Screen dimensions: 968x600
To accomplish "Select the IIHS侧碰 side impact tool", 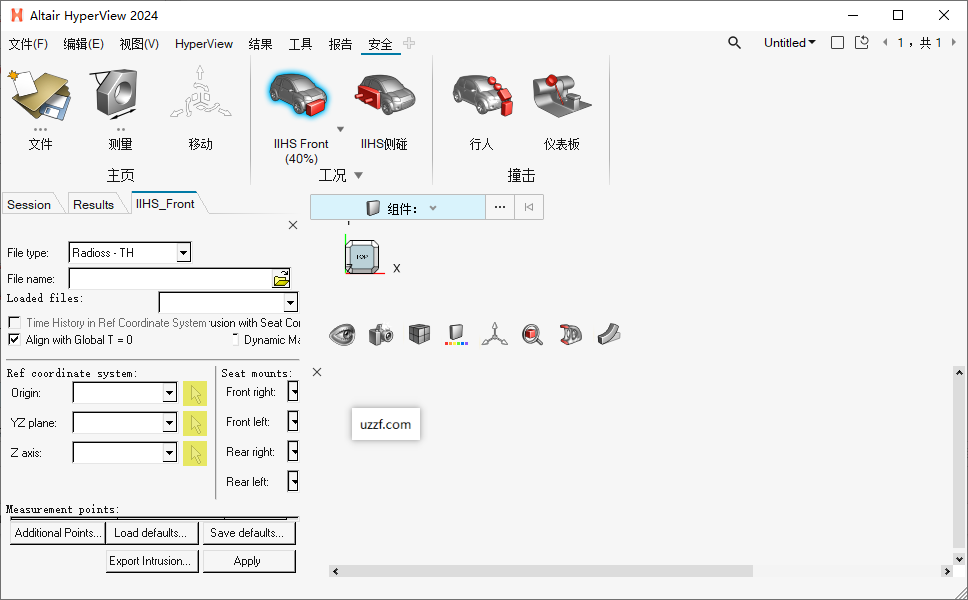I will point(385,95).
